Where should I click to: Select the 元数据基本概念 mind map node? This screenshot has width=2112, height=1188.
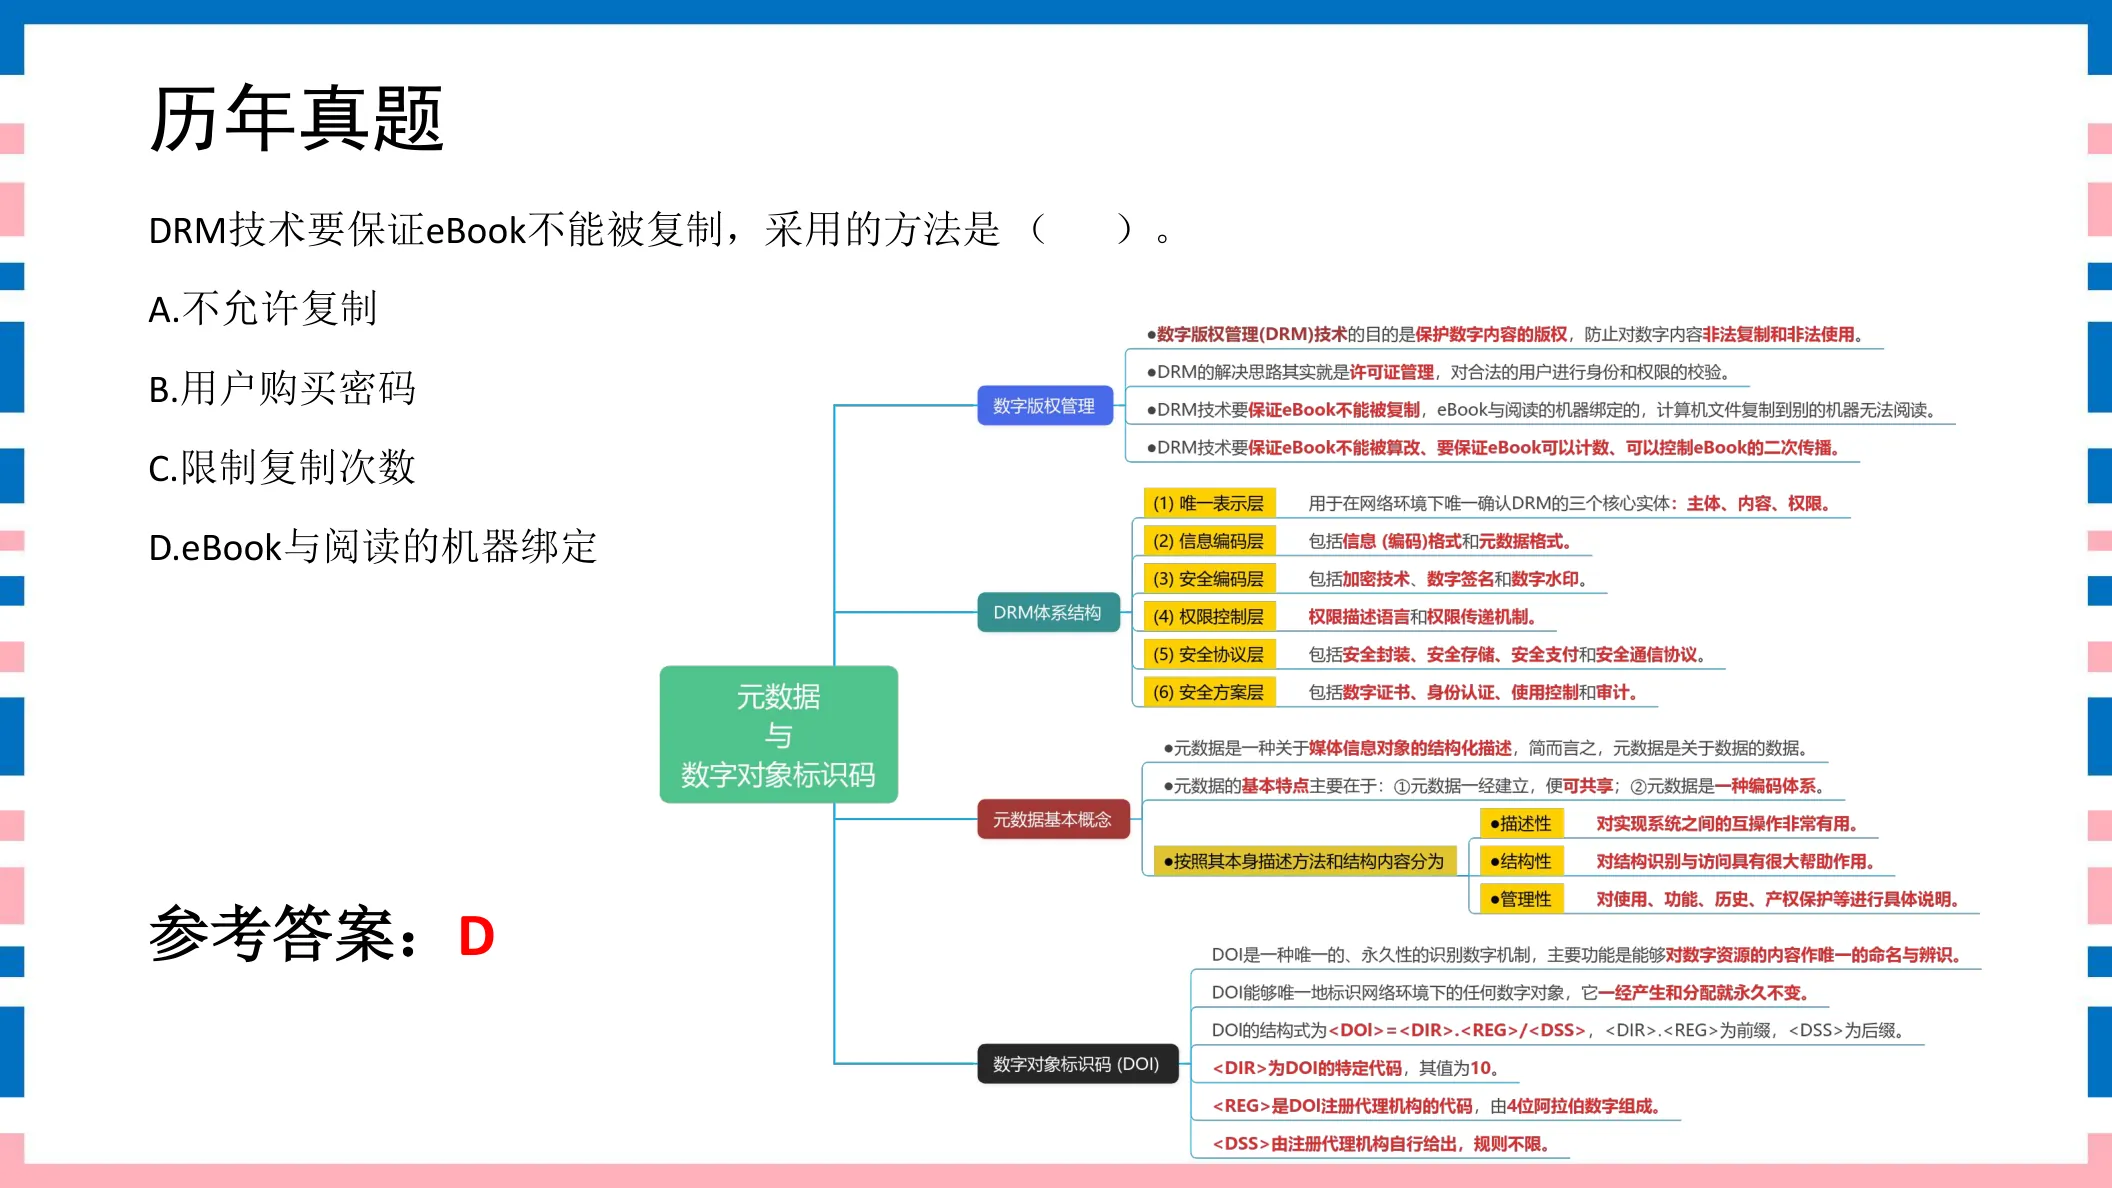pyautogui.click(x=1053, y=819)
